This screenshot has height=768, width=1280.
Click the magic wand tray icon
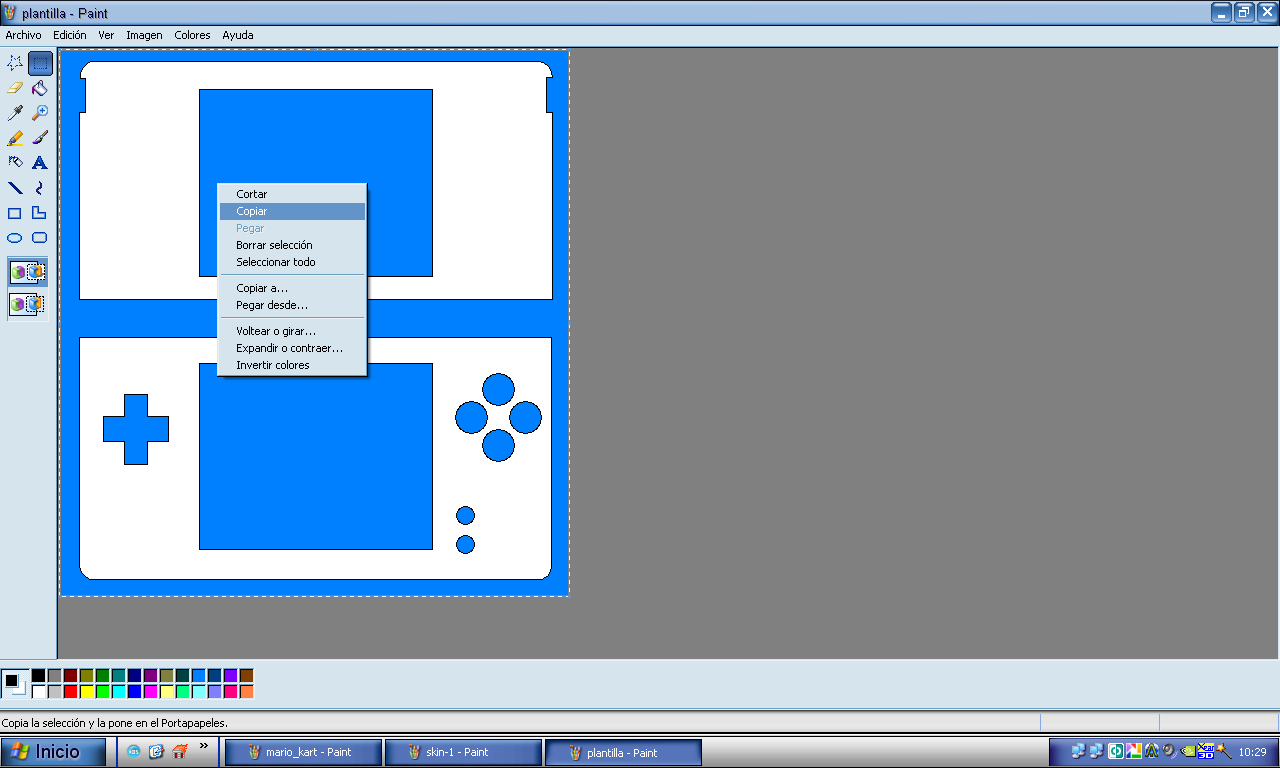tap(1224, 752)
